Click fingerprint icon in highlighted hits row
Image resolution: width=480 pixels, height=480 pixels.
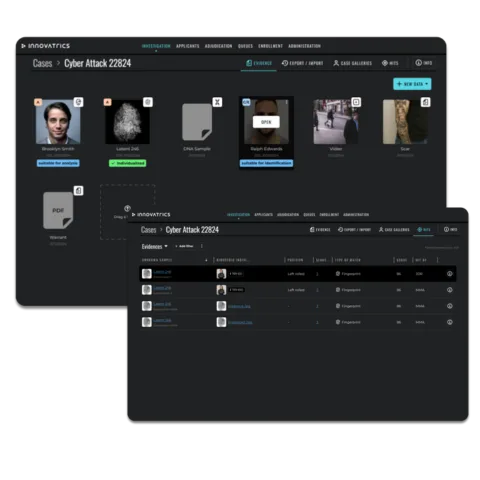pos(338,274)
